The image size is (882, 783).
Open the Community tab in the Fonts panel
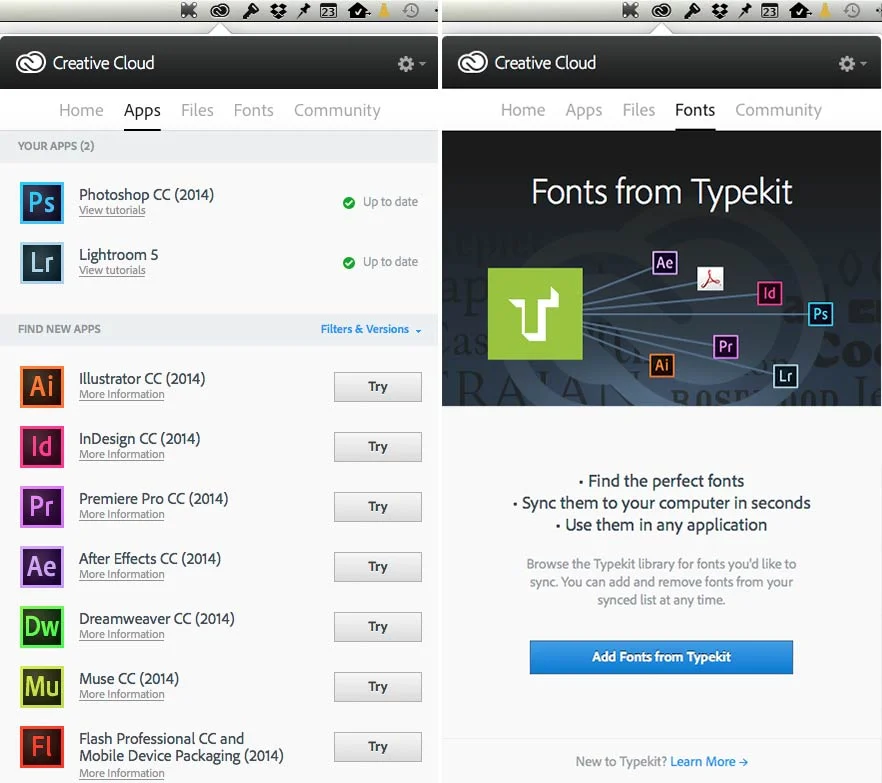(778, 110)
